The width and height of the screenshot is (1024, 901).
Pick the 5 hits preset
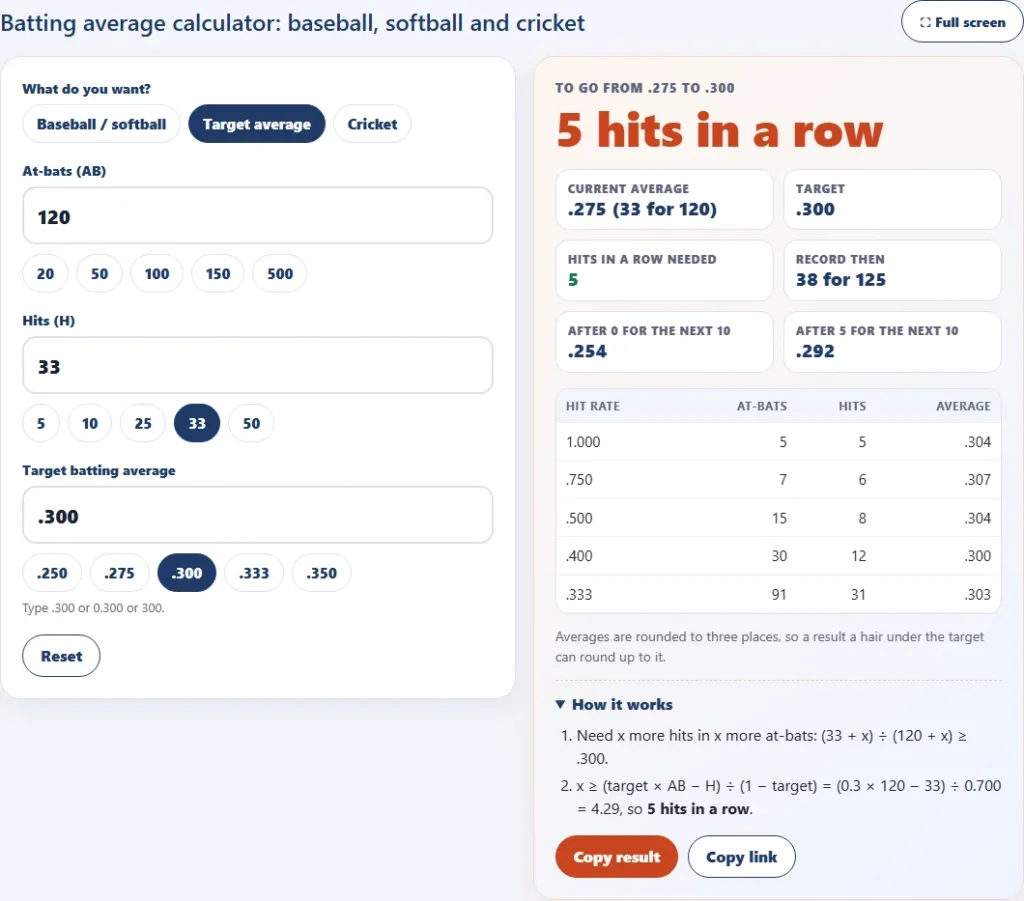(41, 423)
